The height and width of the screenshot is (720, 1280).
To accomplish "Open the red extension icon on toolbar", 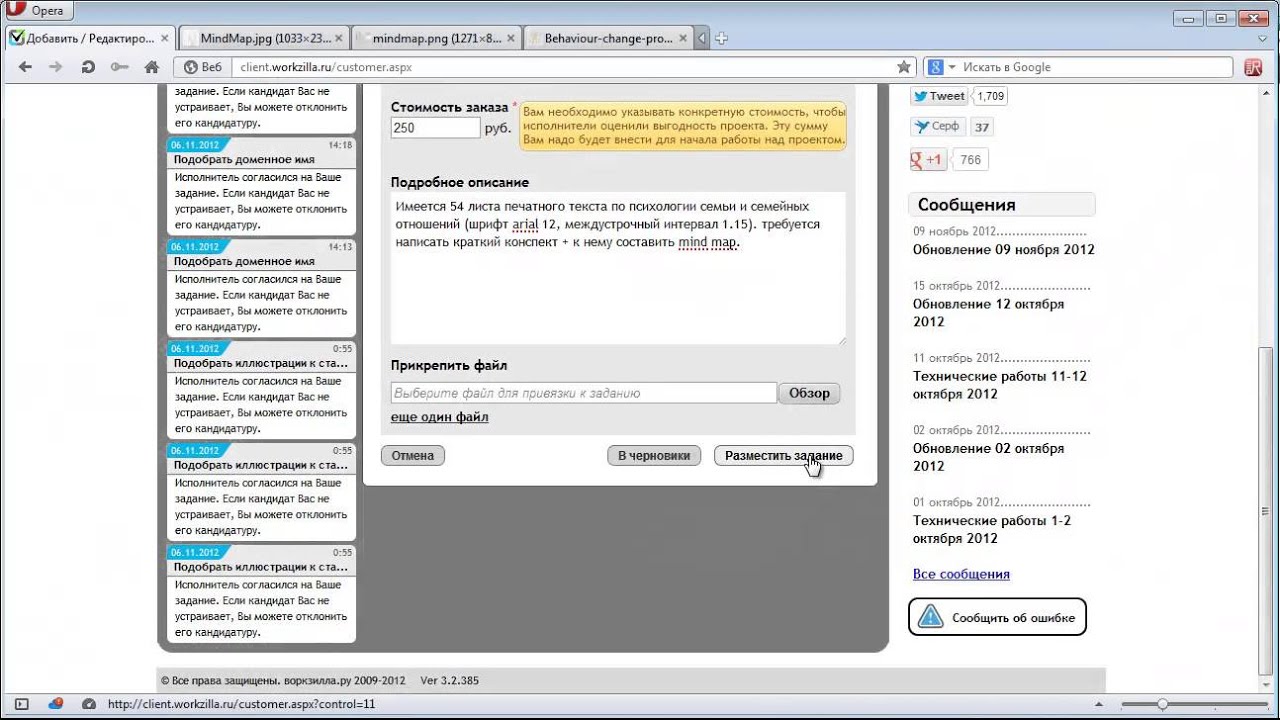I will 1253,67.
